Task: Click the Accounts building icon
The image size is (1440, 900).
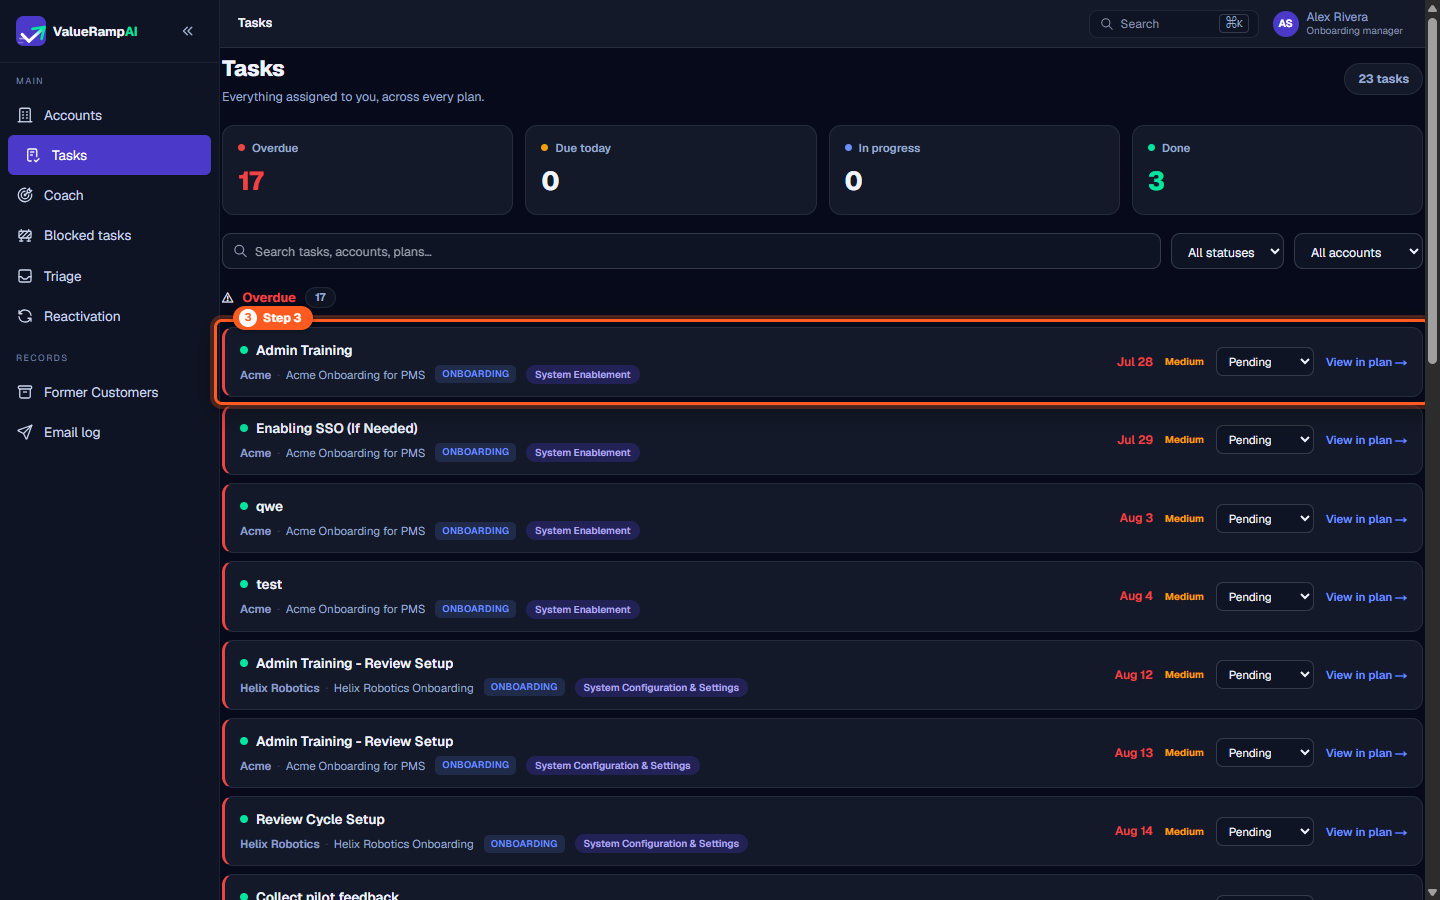Action: [25, 115]
